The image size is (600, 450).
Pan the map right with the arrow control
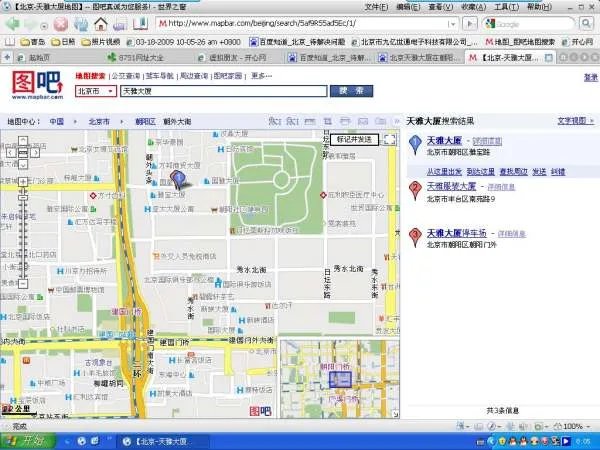coord(35,153)
